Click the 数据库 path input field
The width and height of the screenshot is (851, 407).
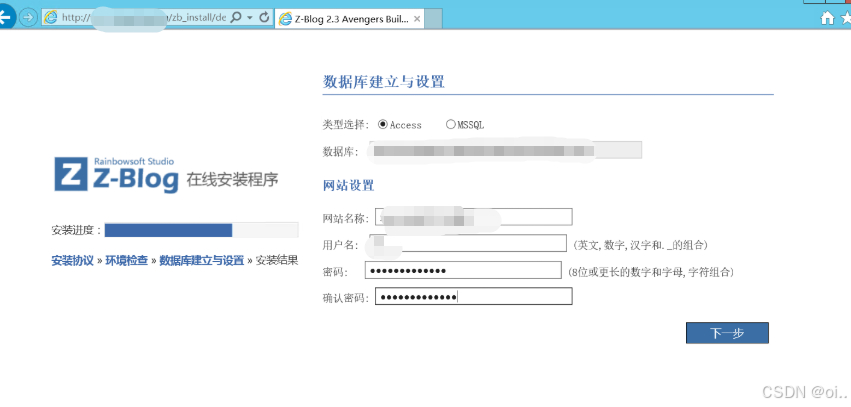point(506,150)
